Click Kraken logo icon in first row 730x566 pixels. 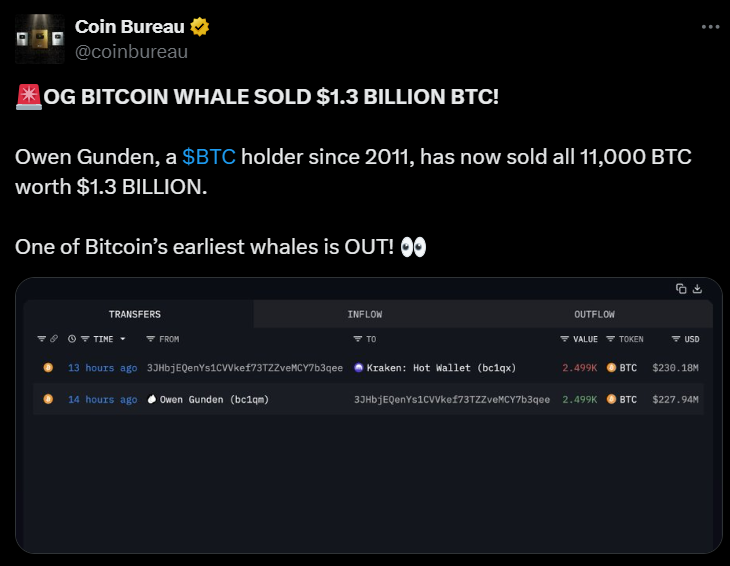click(359, 368)
